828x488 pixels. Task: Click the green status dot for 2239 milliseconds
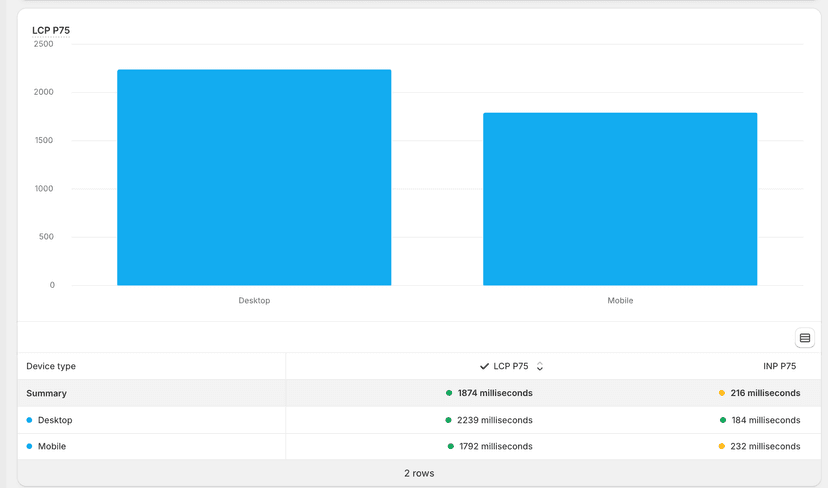[x=449, y=420]
